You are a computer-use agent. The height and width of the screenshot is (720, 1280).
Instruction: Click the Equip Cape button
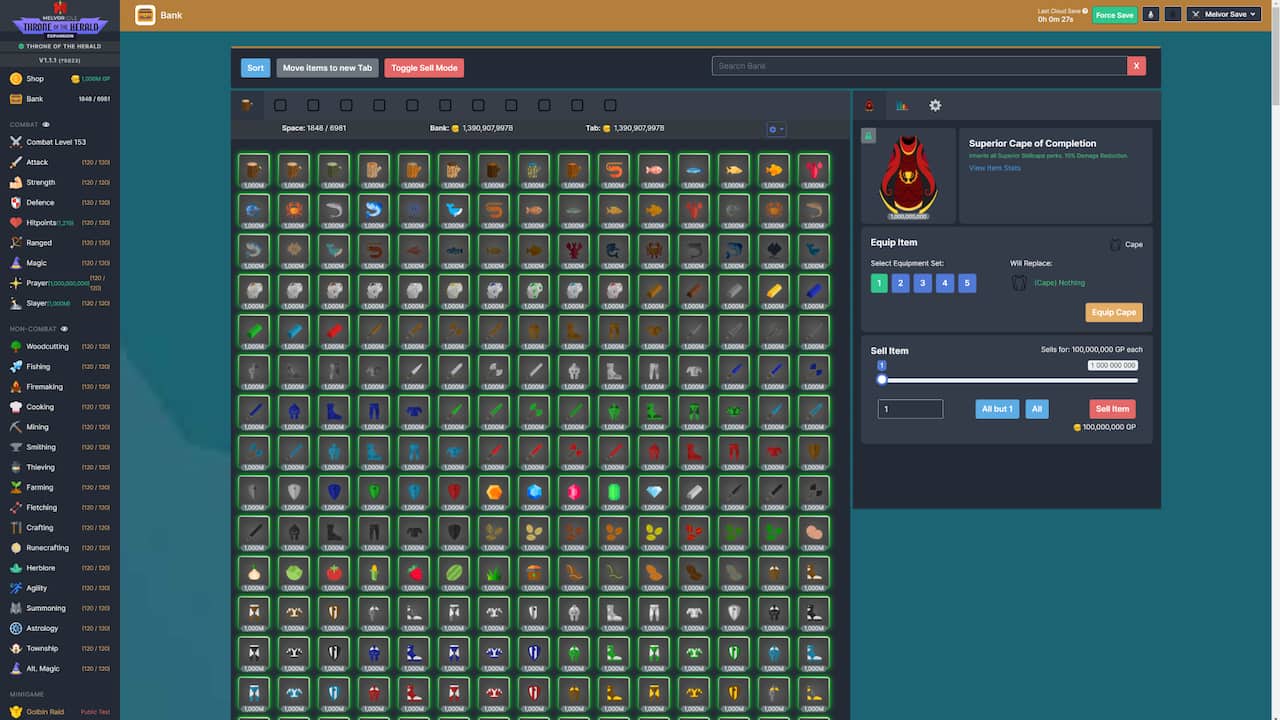point(1114,312)
